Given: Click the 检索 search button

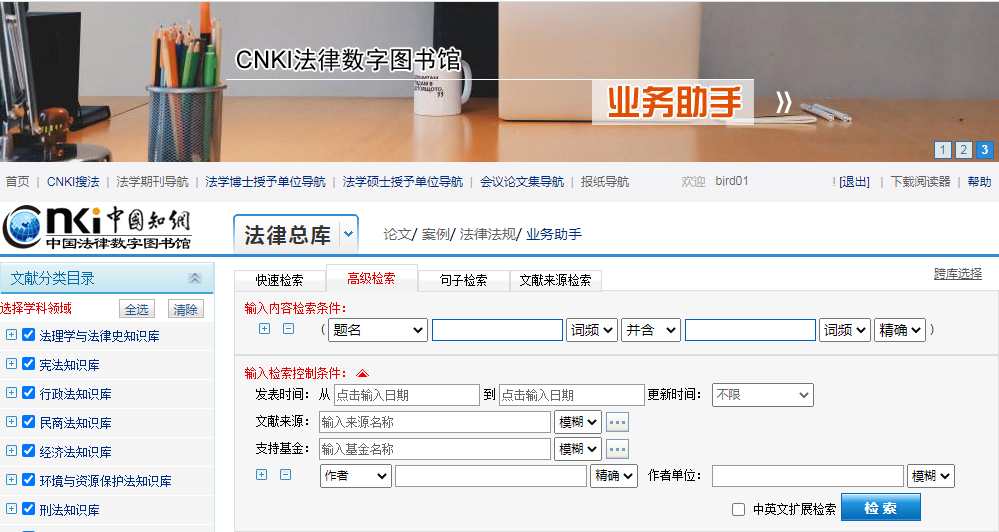Looking at the screenshot, I should (880, 508).
